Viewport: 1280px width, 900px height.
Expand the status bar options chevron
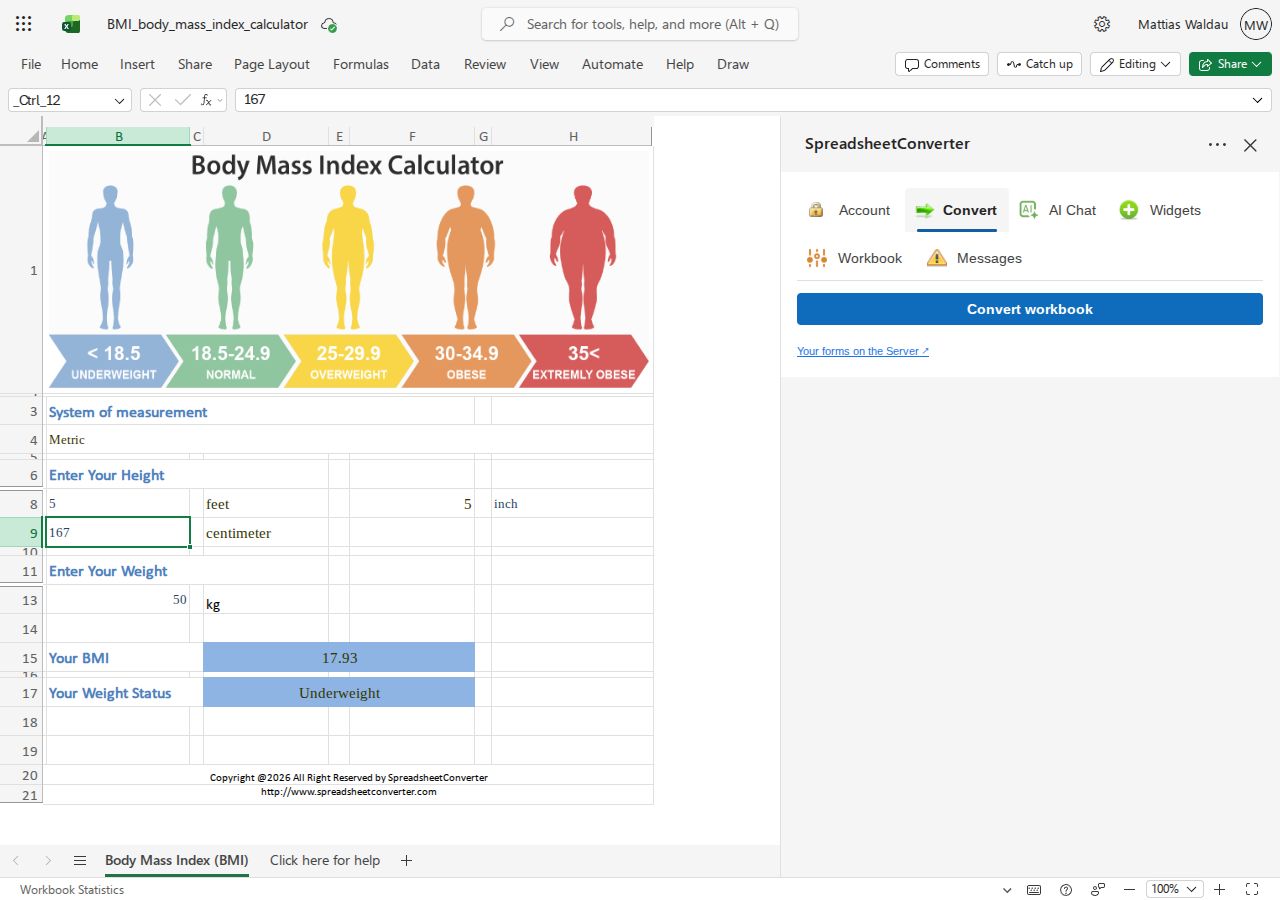1007,889
